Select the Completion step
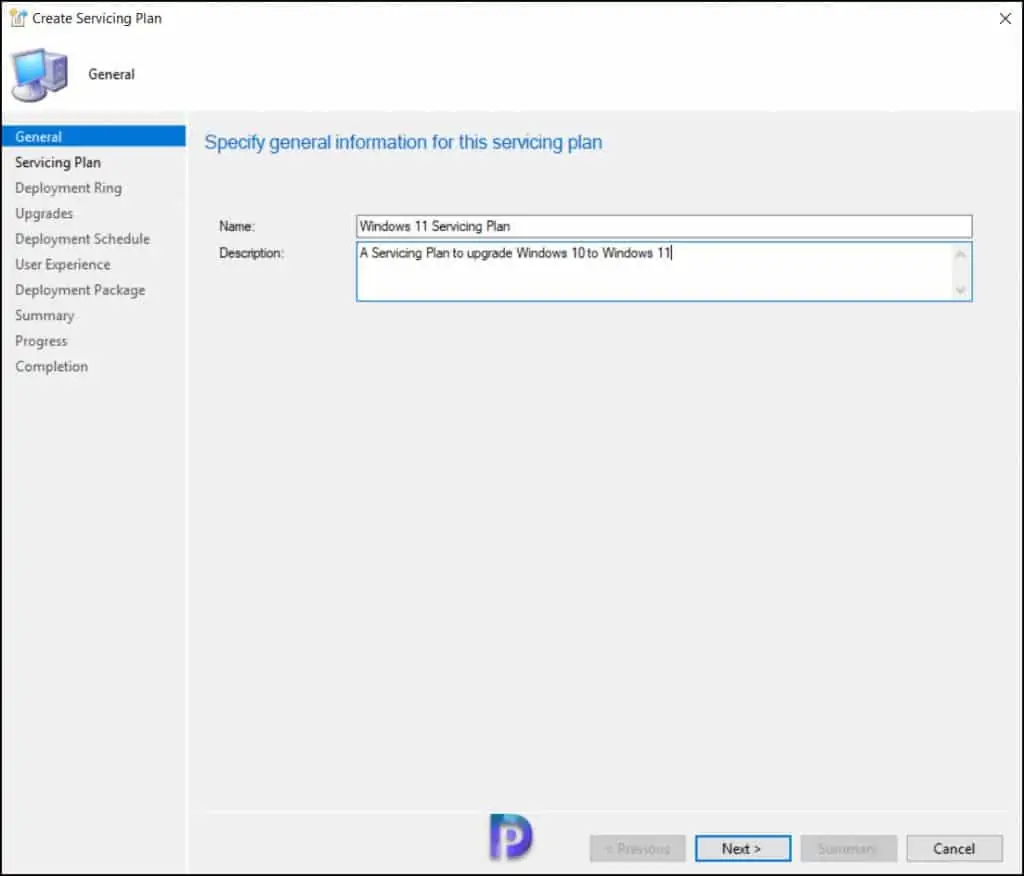 [x=51, y=366]
